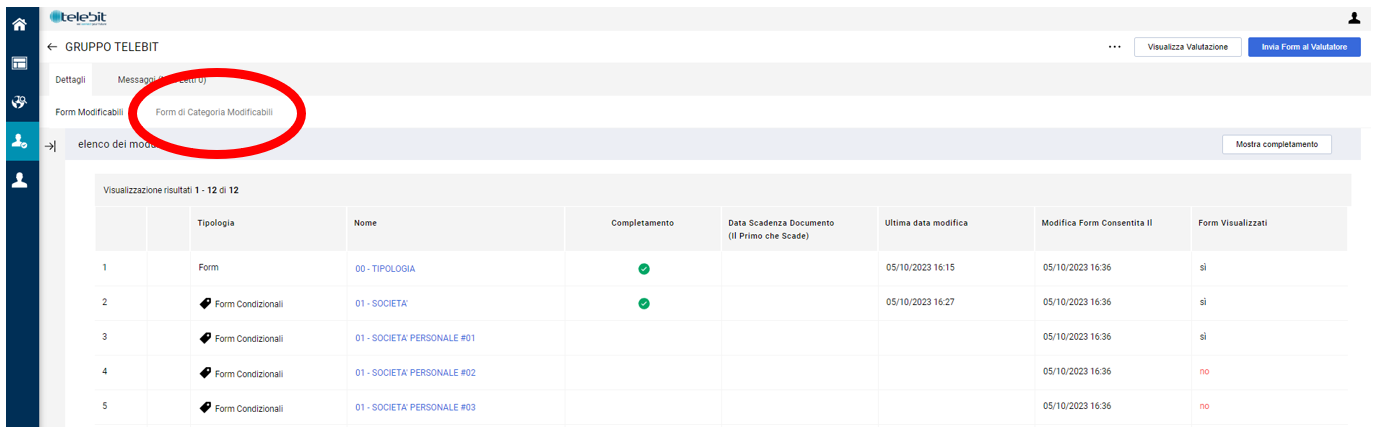1376x432 pixels.
Task: Click the Mostra completamento button
Action: (x=1276, y=145)
